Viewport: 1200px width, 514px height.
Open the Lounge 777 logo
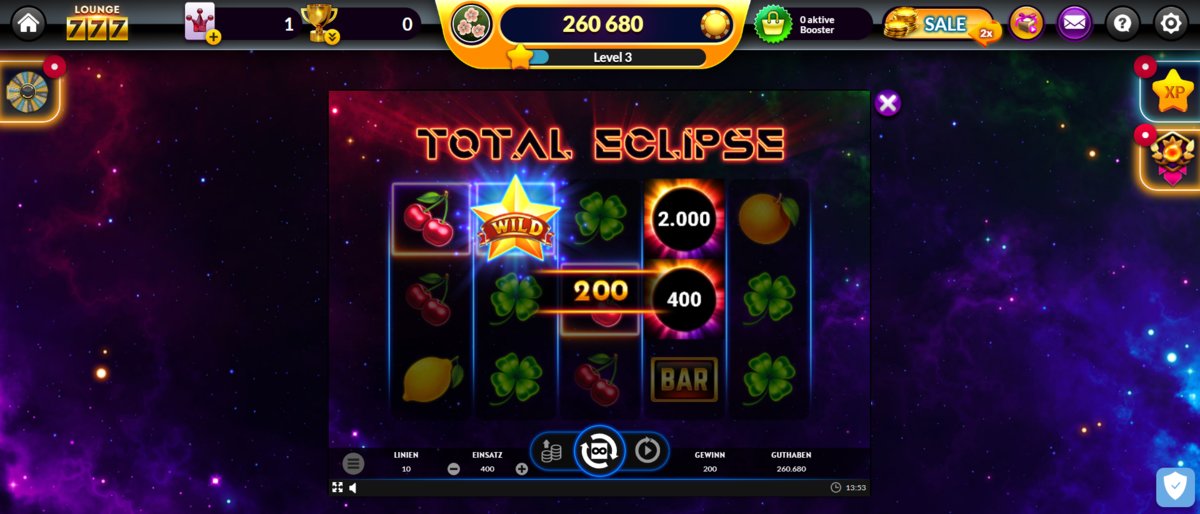[x=97, y=22]
